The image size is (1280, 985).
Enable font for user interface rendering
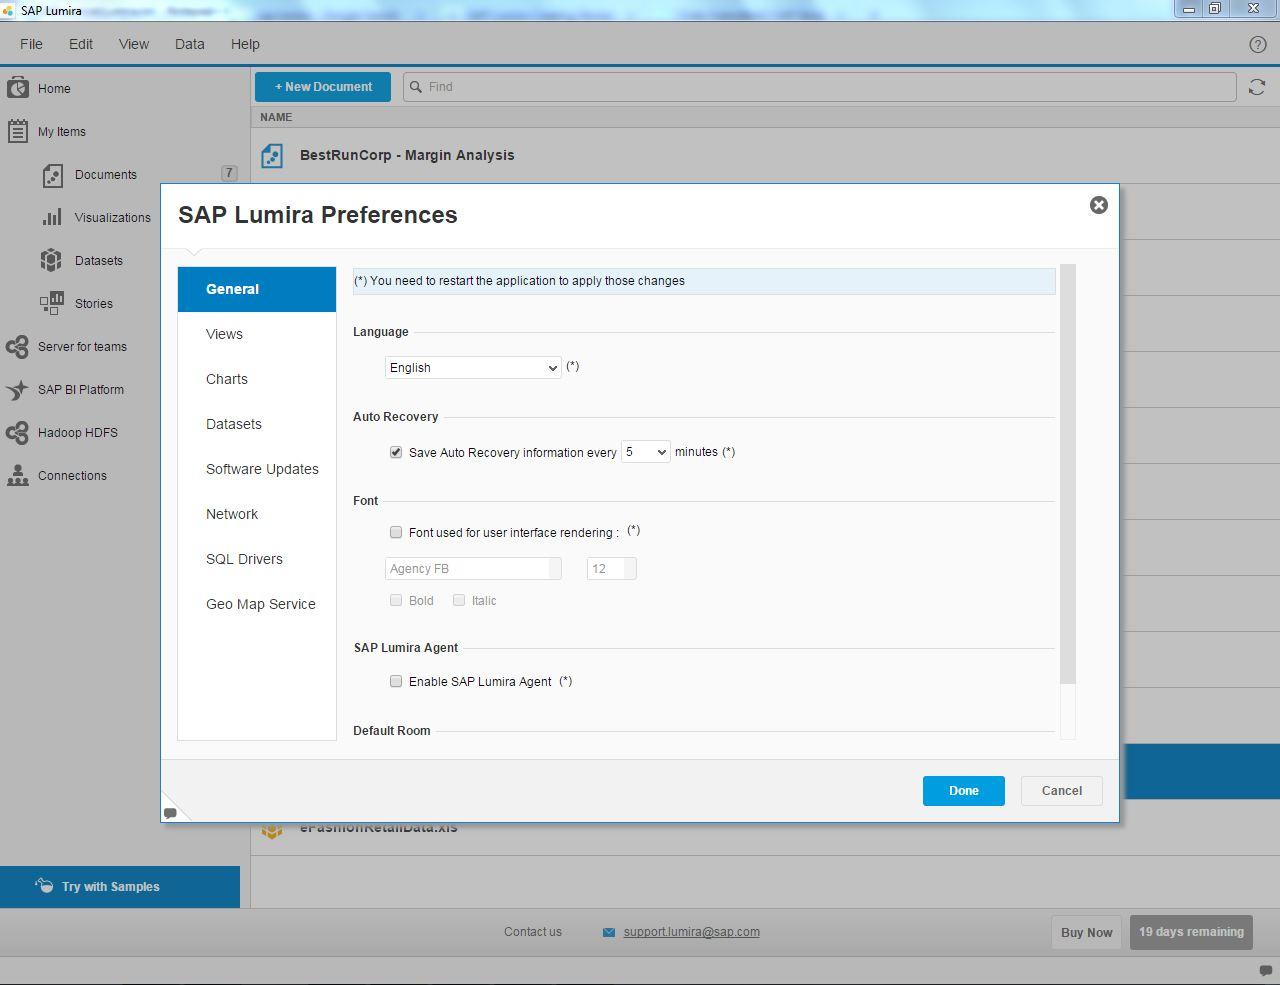point(396,532)
